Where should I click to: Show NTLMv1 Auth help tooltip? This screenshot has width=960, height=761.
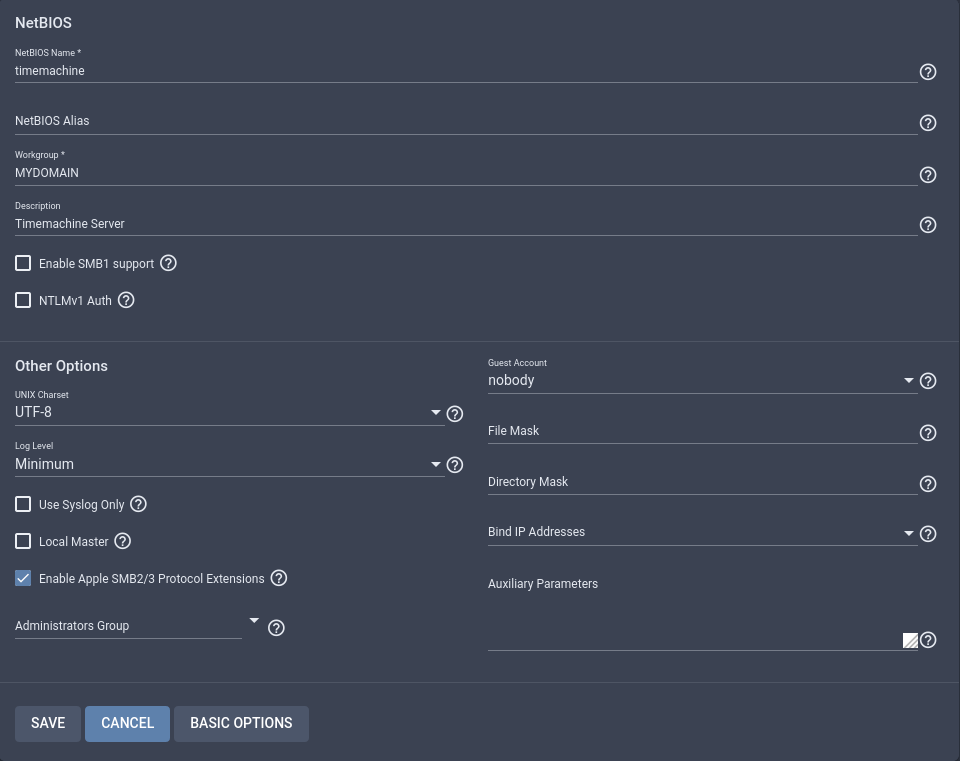click(126, 300)
